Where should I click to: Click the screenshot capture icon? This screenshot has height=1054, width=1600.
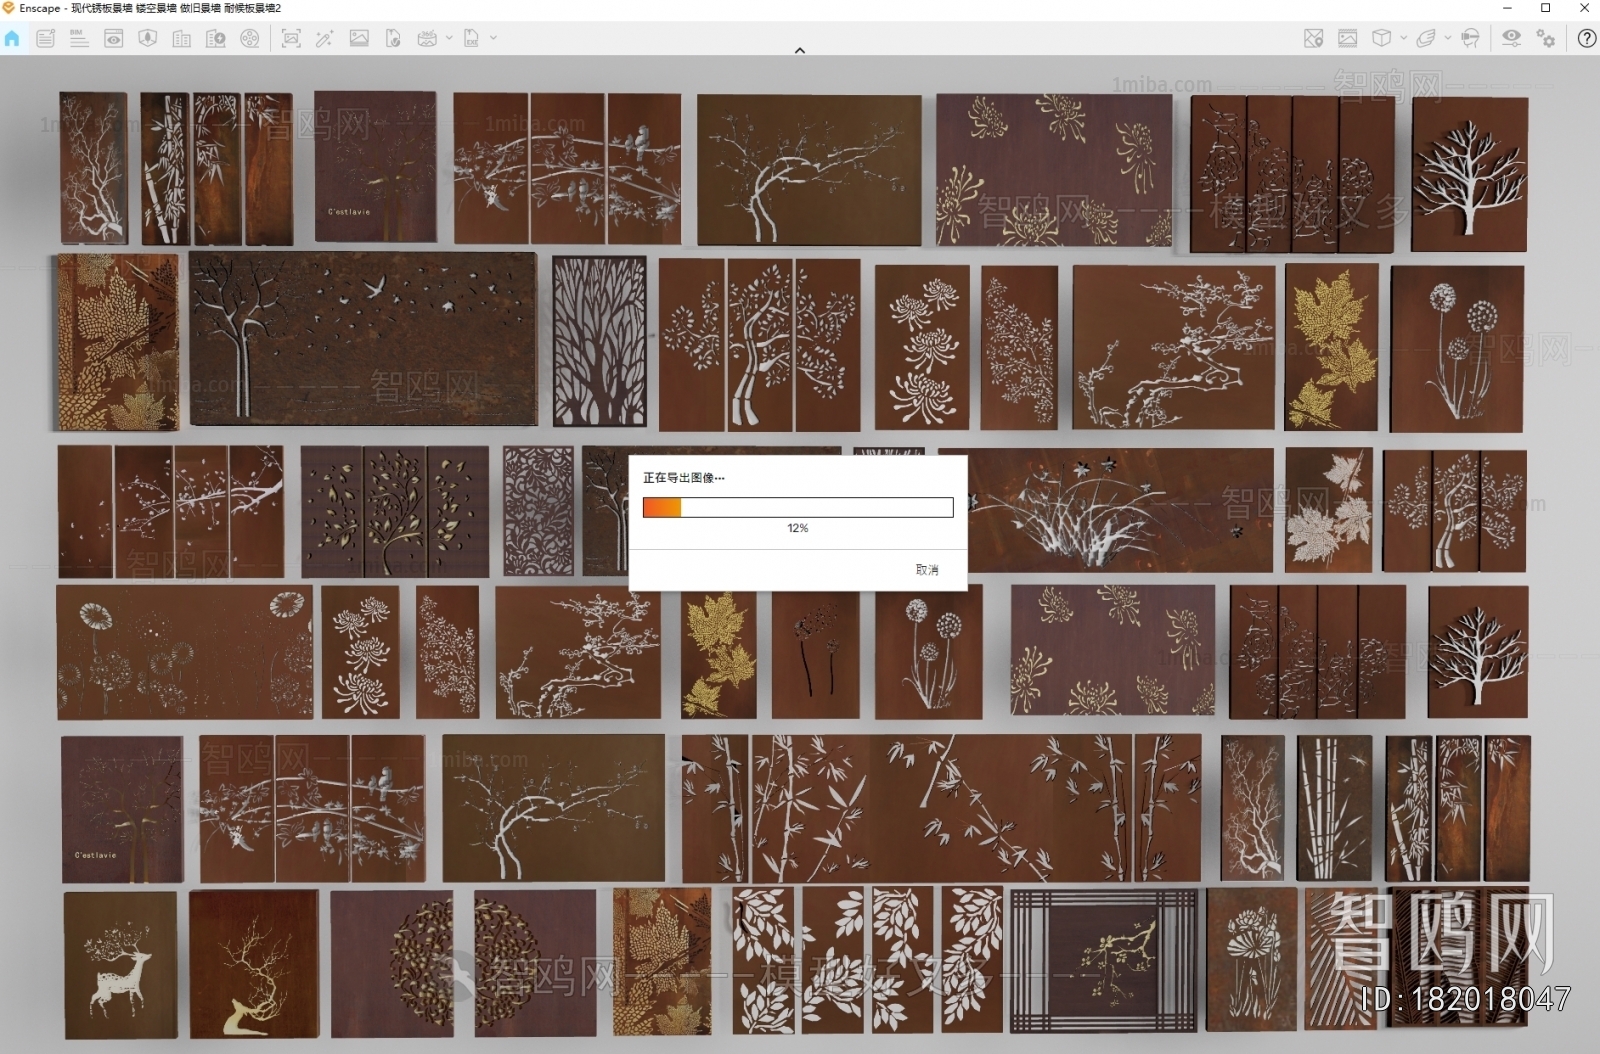tap(291, 39)
